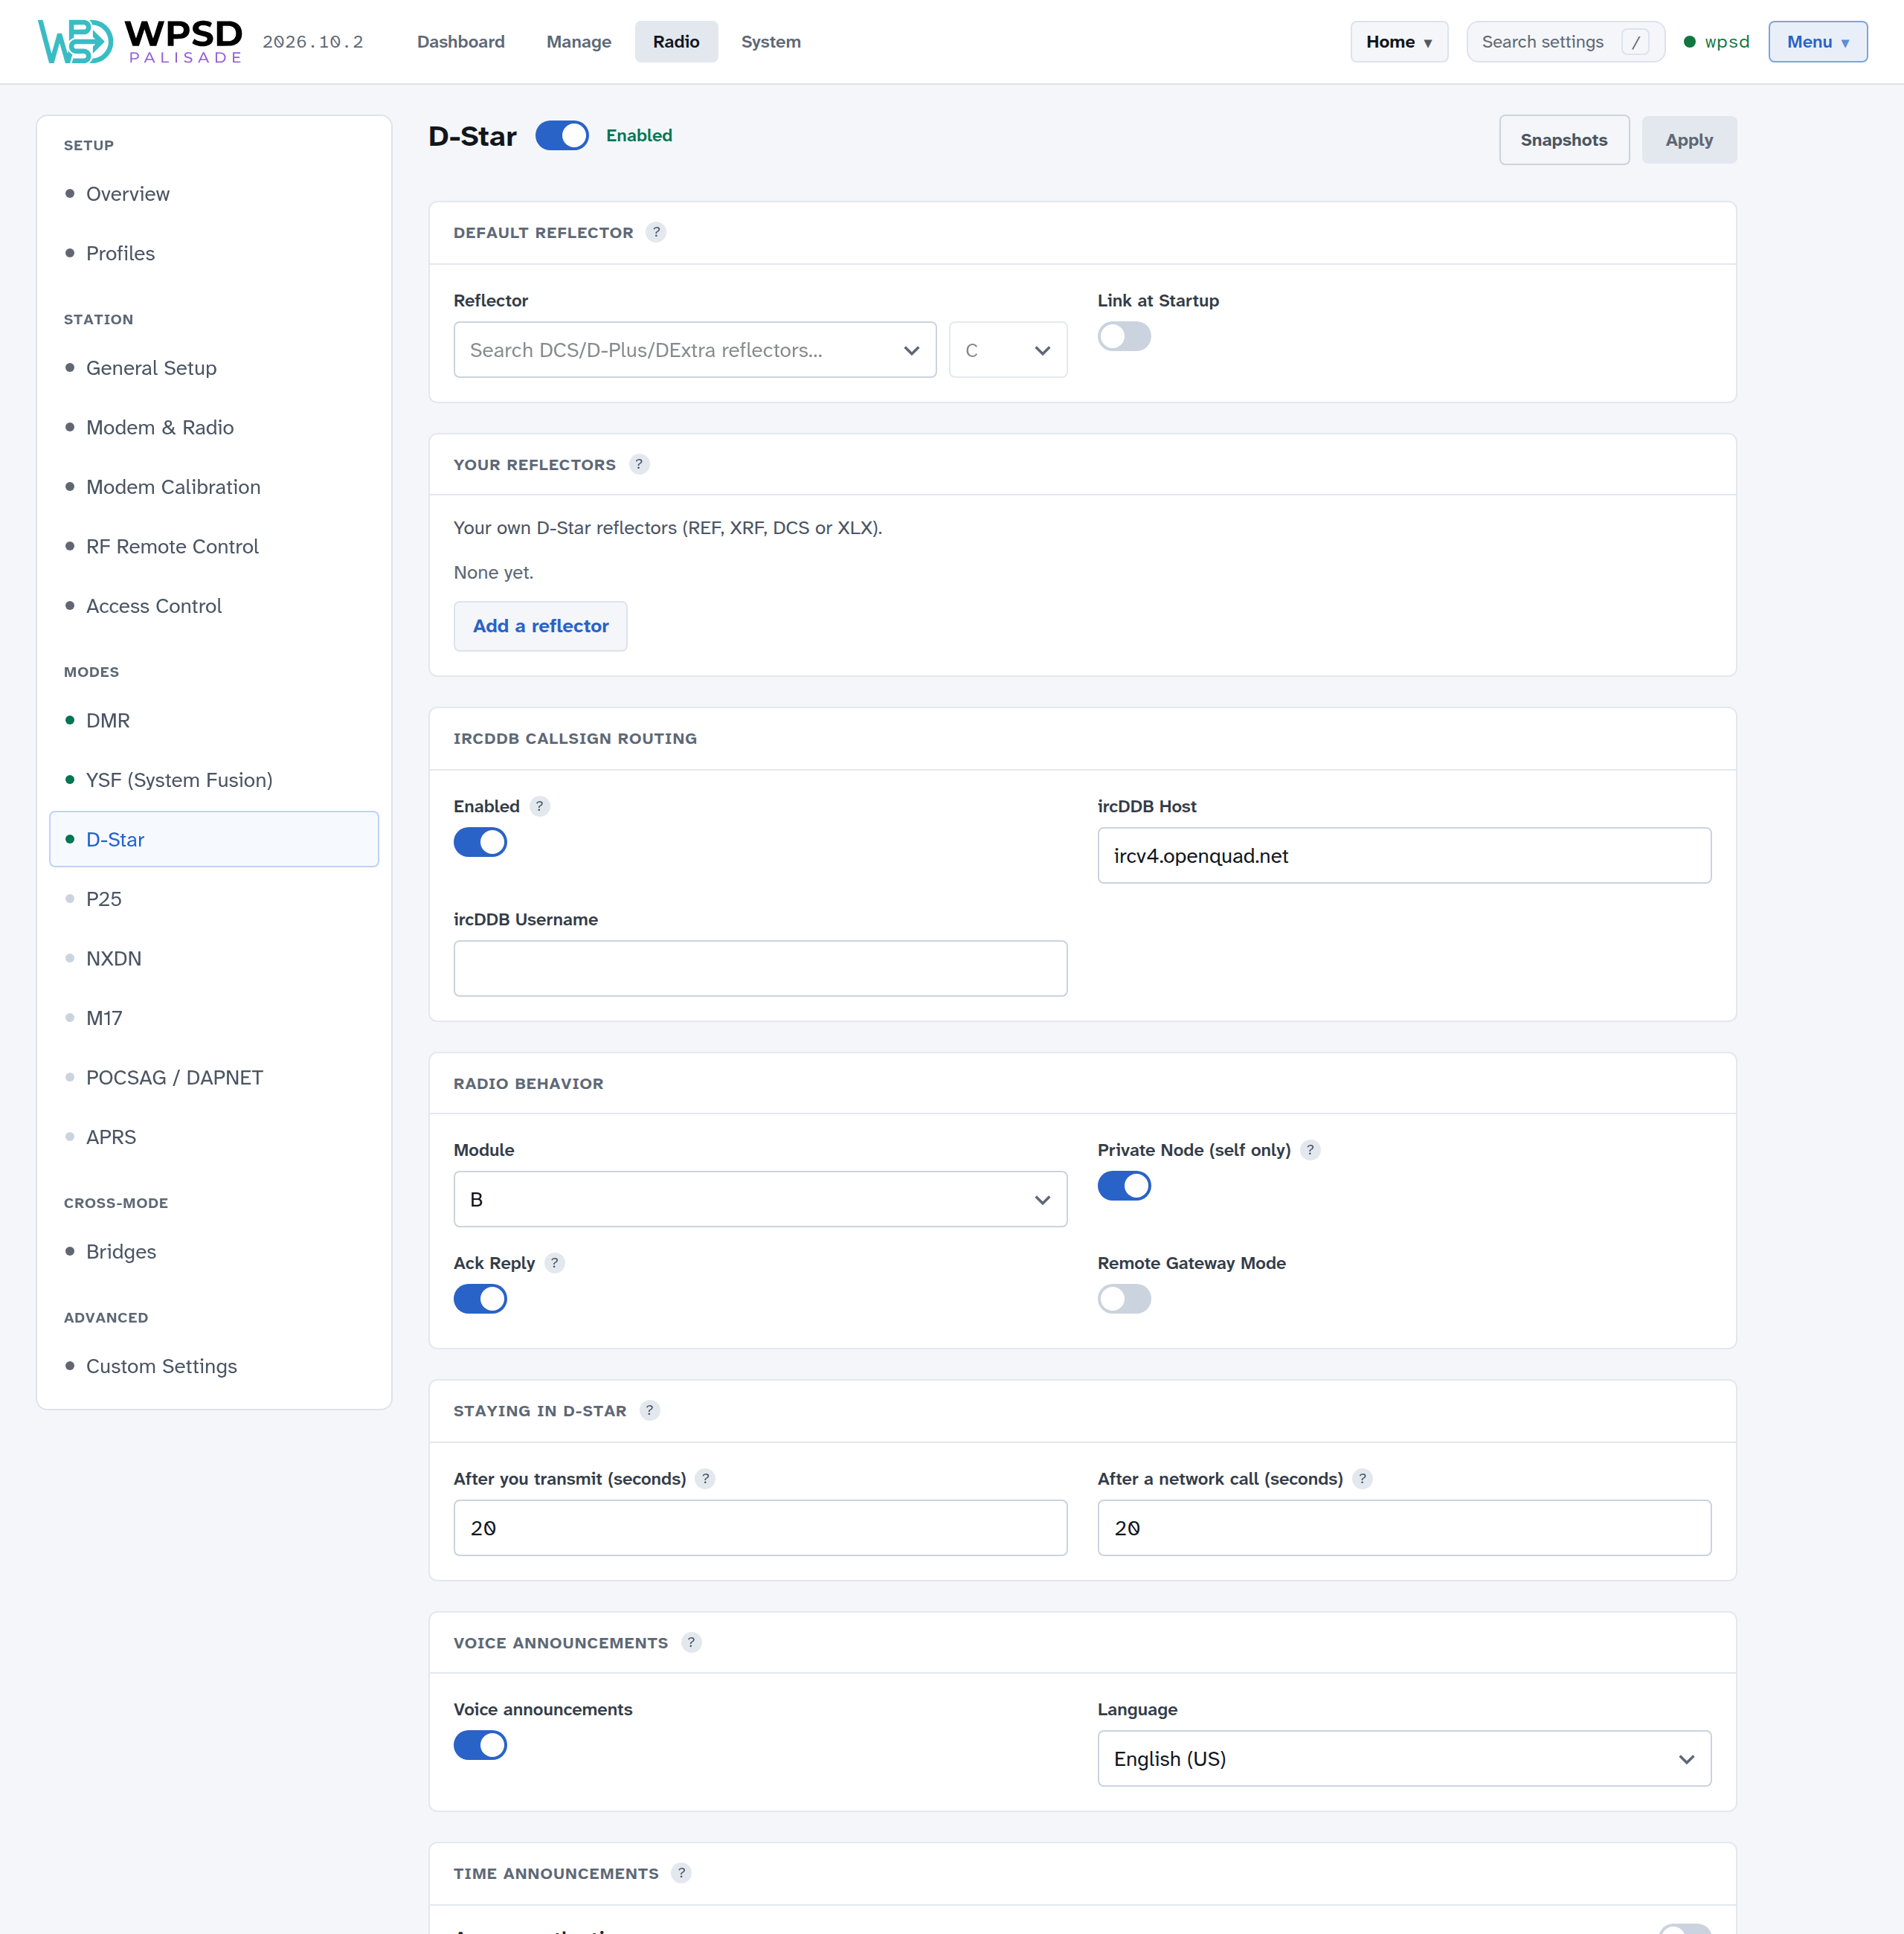Open YSF (System Fusion) in sidebar
This screenshot has width=1904, height=1934.
214,780
